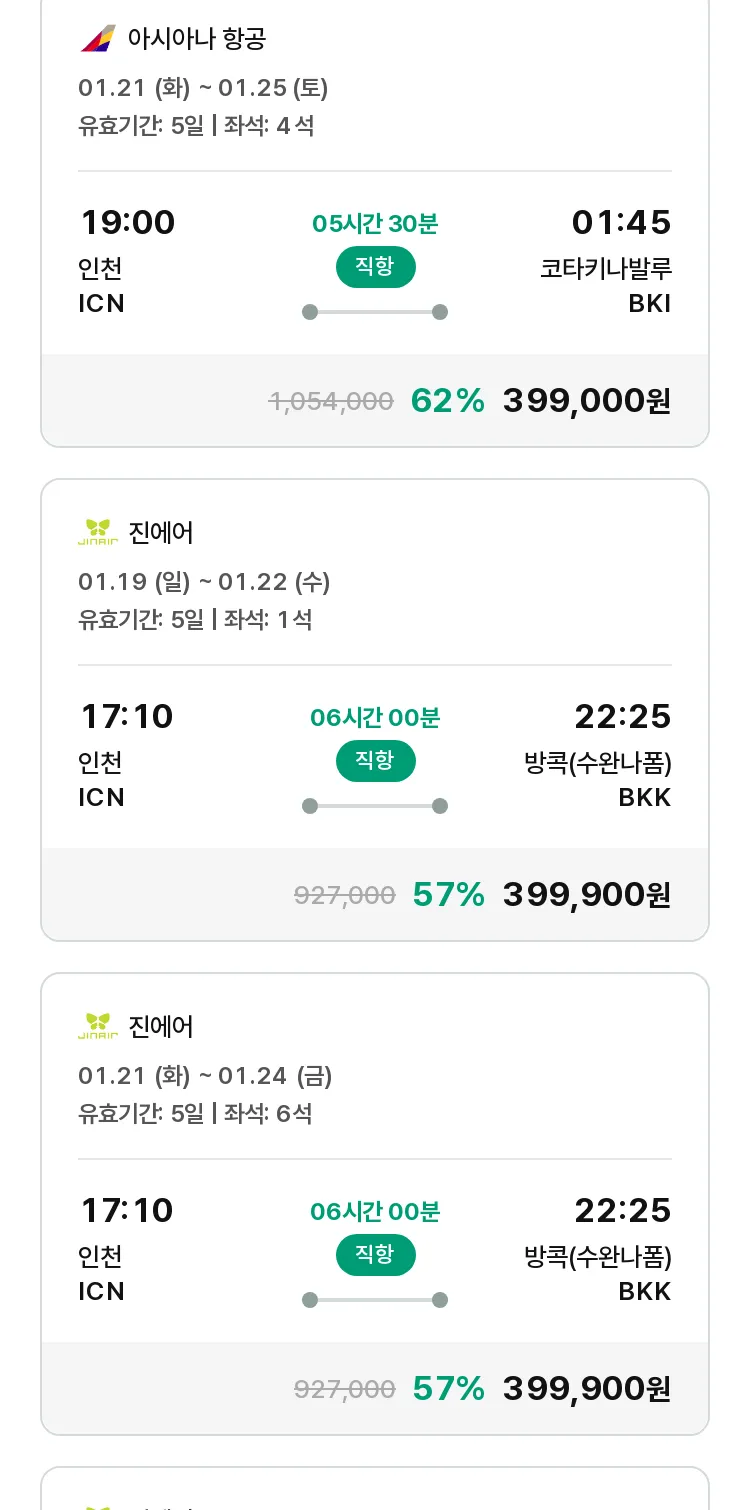Tap the 62% discount label
This screenshot has width=750, height=1510.
click(x=448, y=401)
